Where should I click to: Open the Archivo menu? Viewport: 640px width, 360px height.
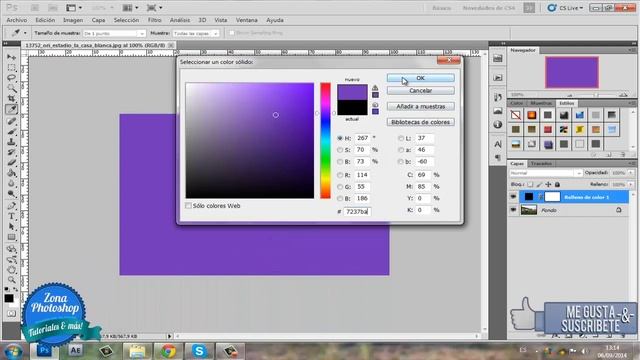coord(17,20)
